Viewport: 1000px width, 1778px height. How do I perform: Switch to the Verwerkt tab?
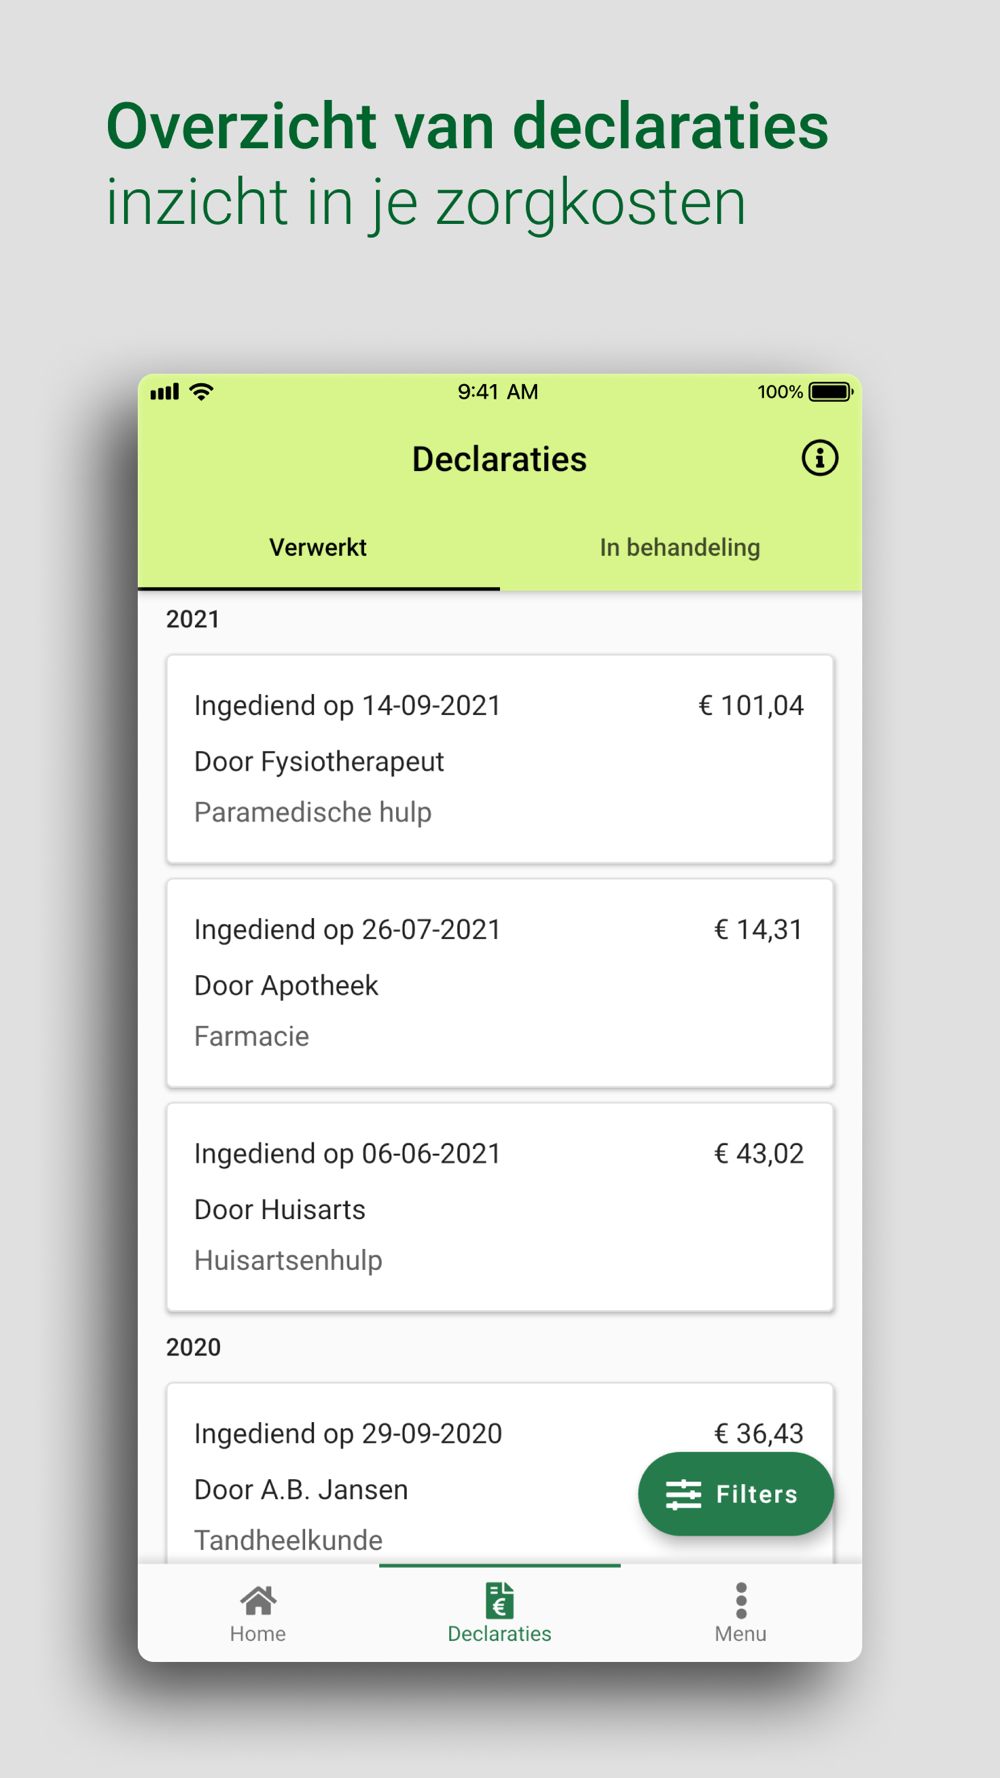(318, 548)
